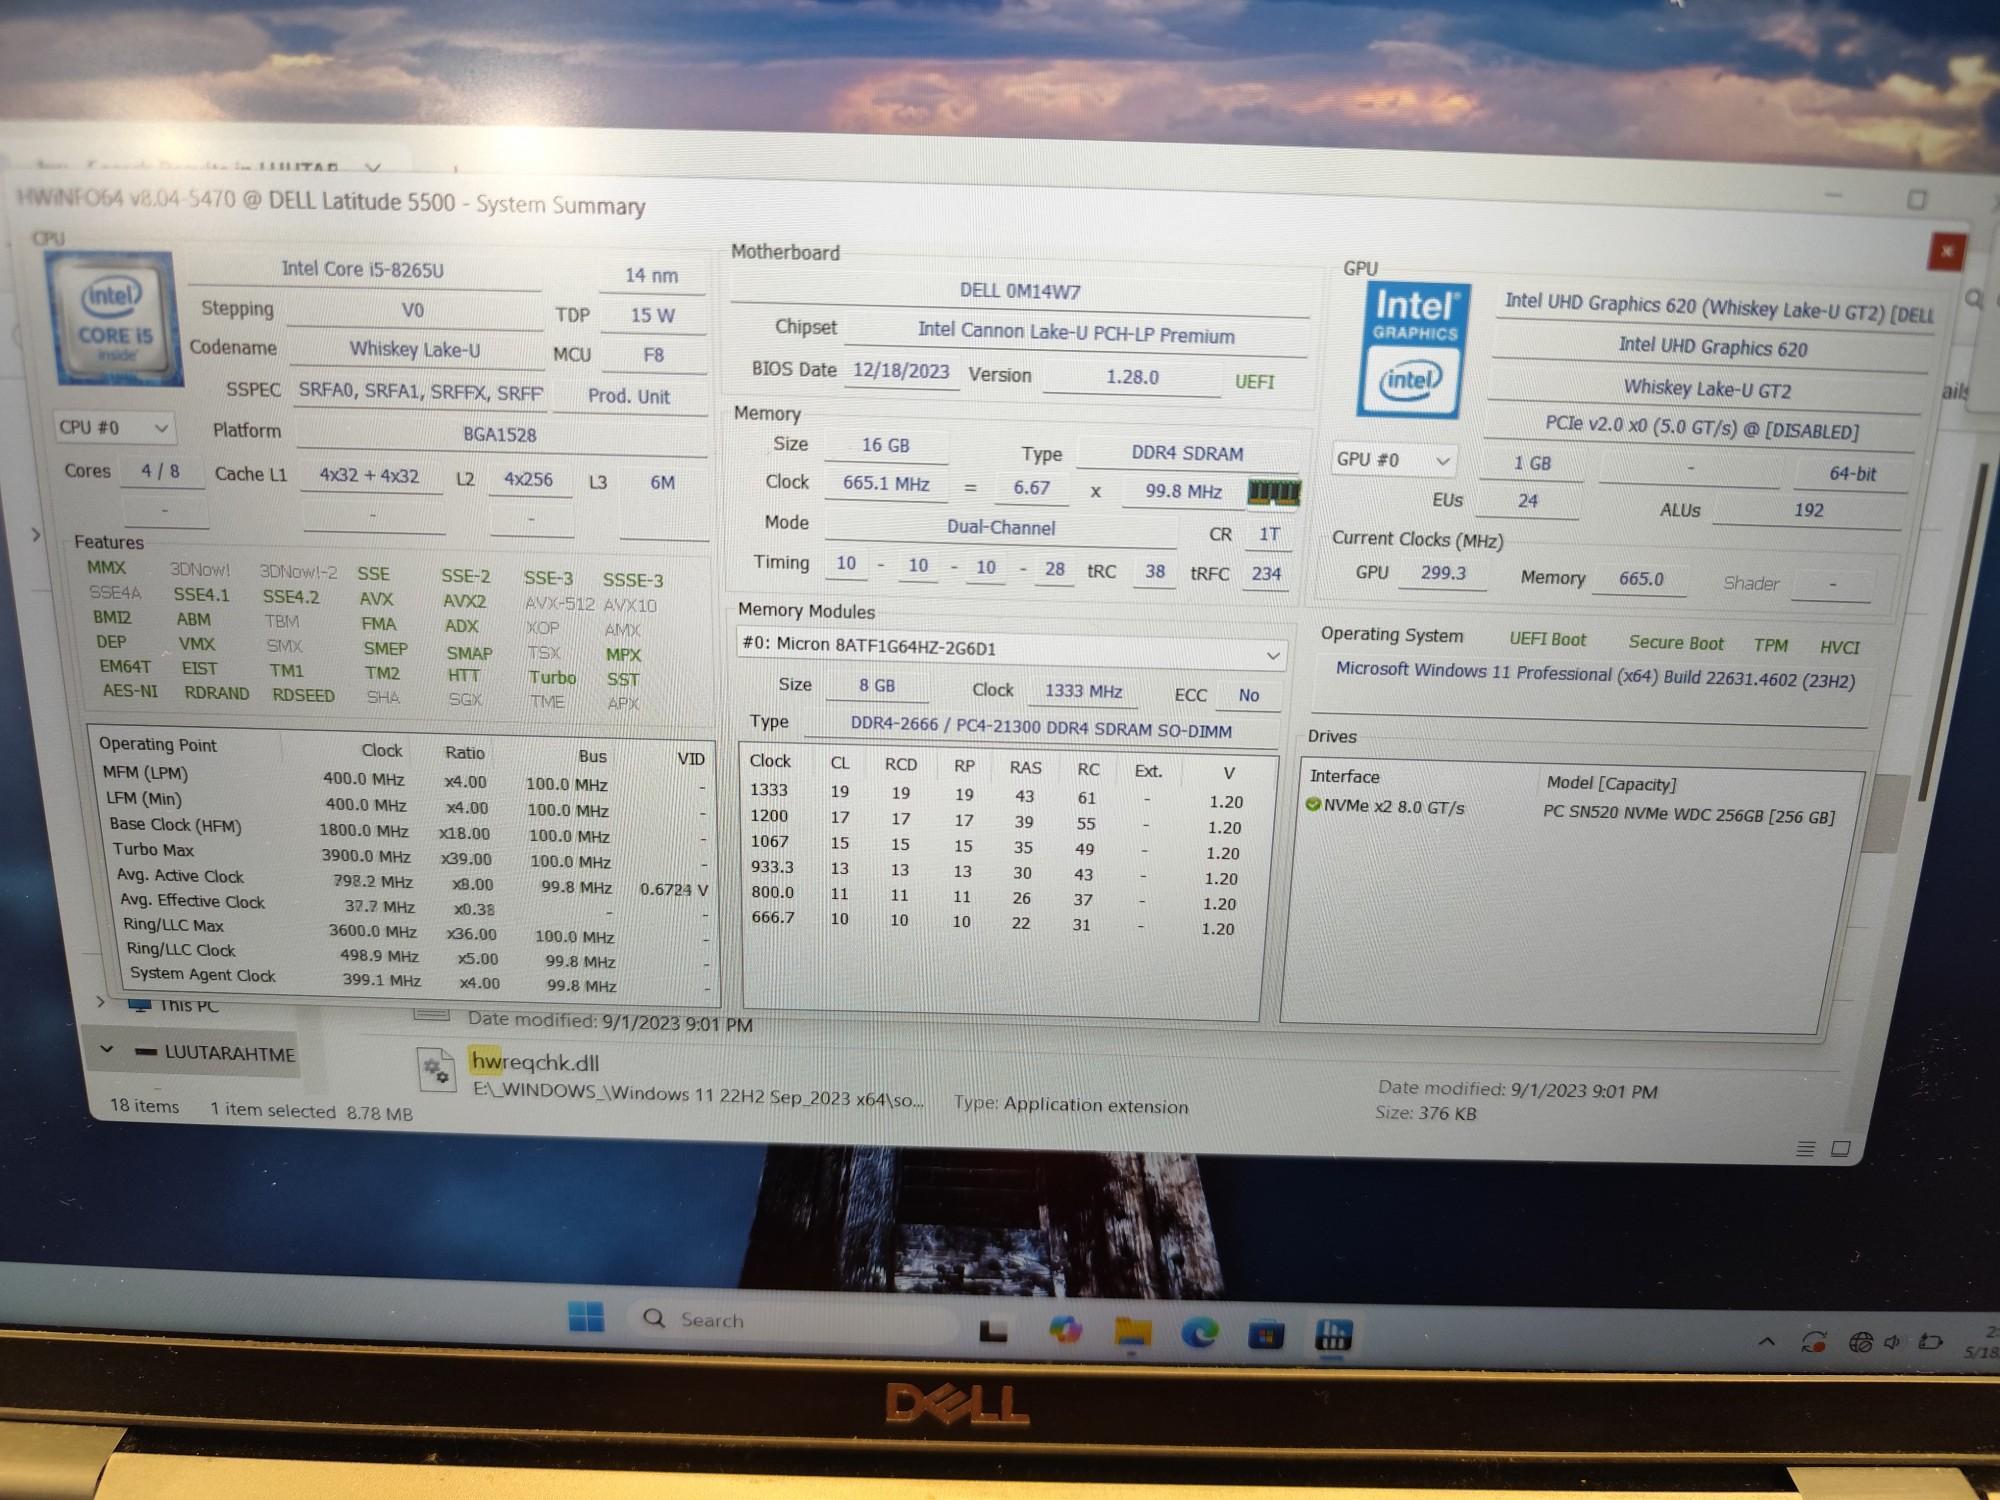Open File Explorer from the taskbar
Image resolution: width=2000 pixels, height=1500 pixels.
(x=1132, y=1332)
